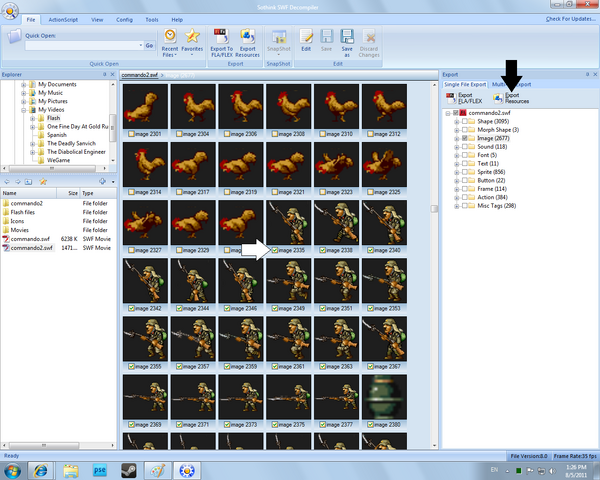The image size is (600, 480).
Task: Click Export FLA/FLEX in the Export panel
Action: [x=464, y=98]
